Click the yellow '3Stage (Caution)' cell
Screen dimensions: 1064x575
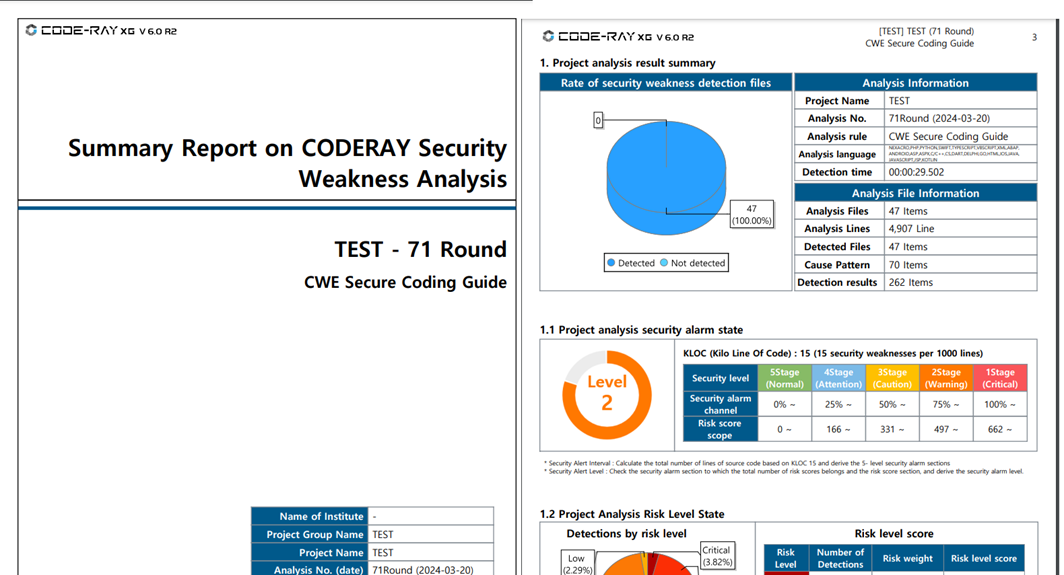tap(892, 378)
